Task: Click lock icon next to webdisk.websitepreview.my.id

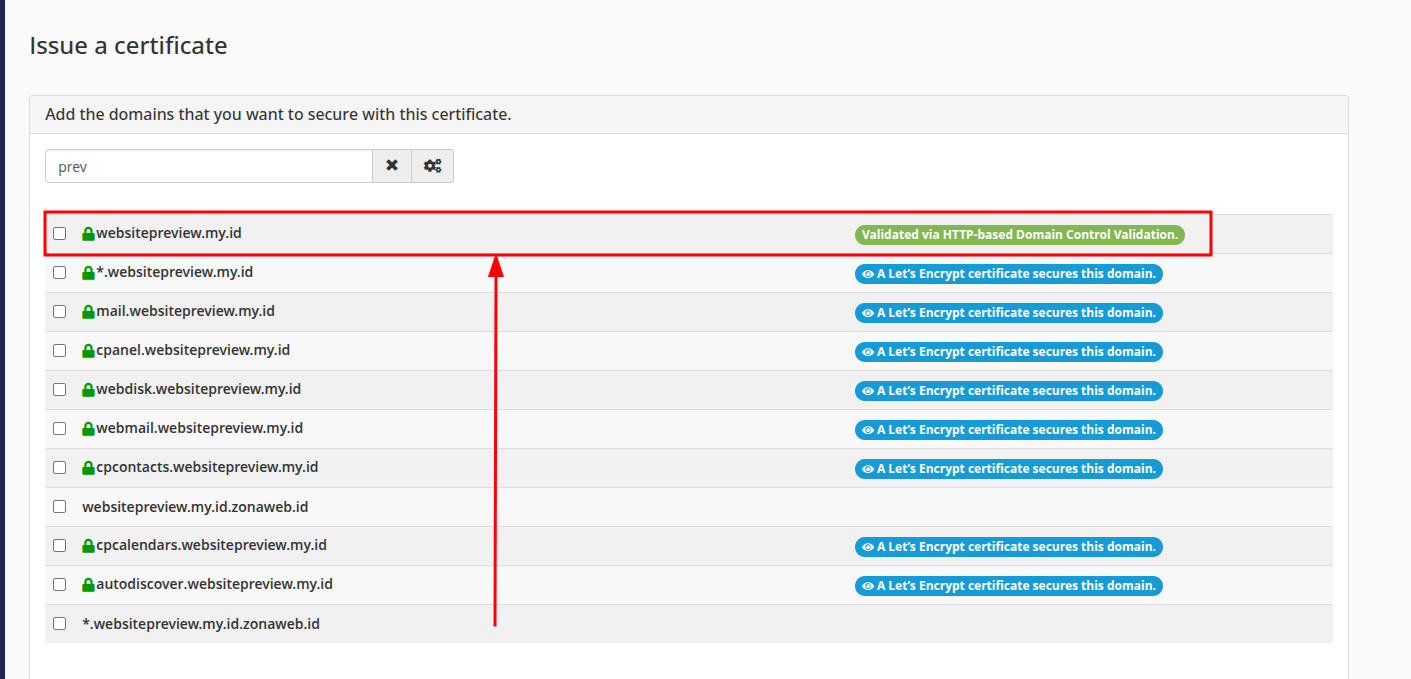Action: tap(88, 390)
